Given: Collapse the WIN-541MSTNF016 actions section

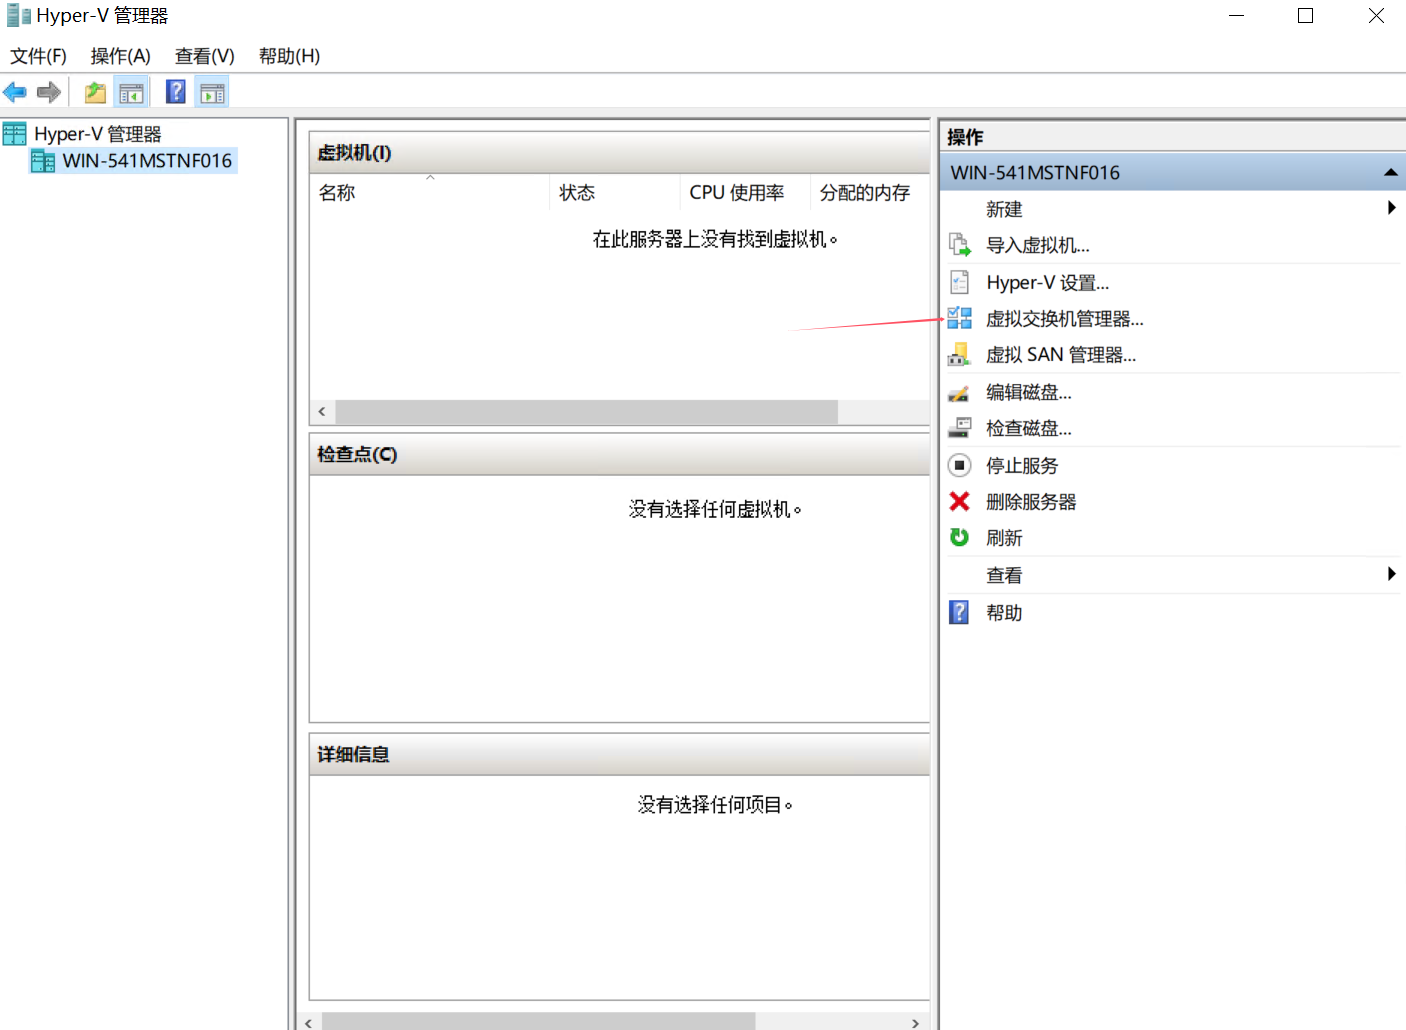Looking at the screenshot, I should [x=1390, y=173].
